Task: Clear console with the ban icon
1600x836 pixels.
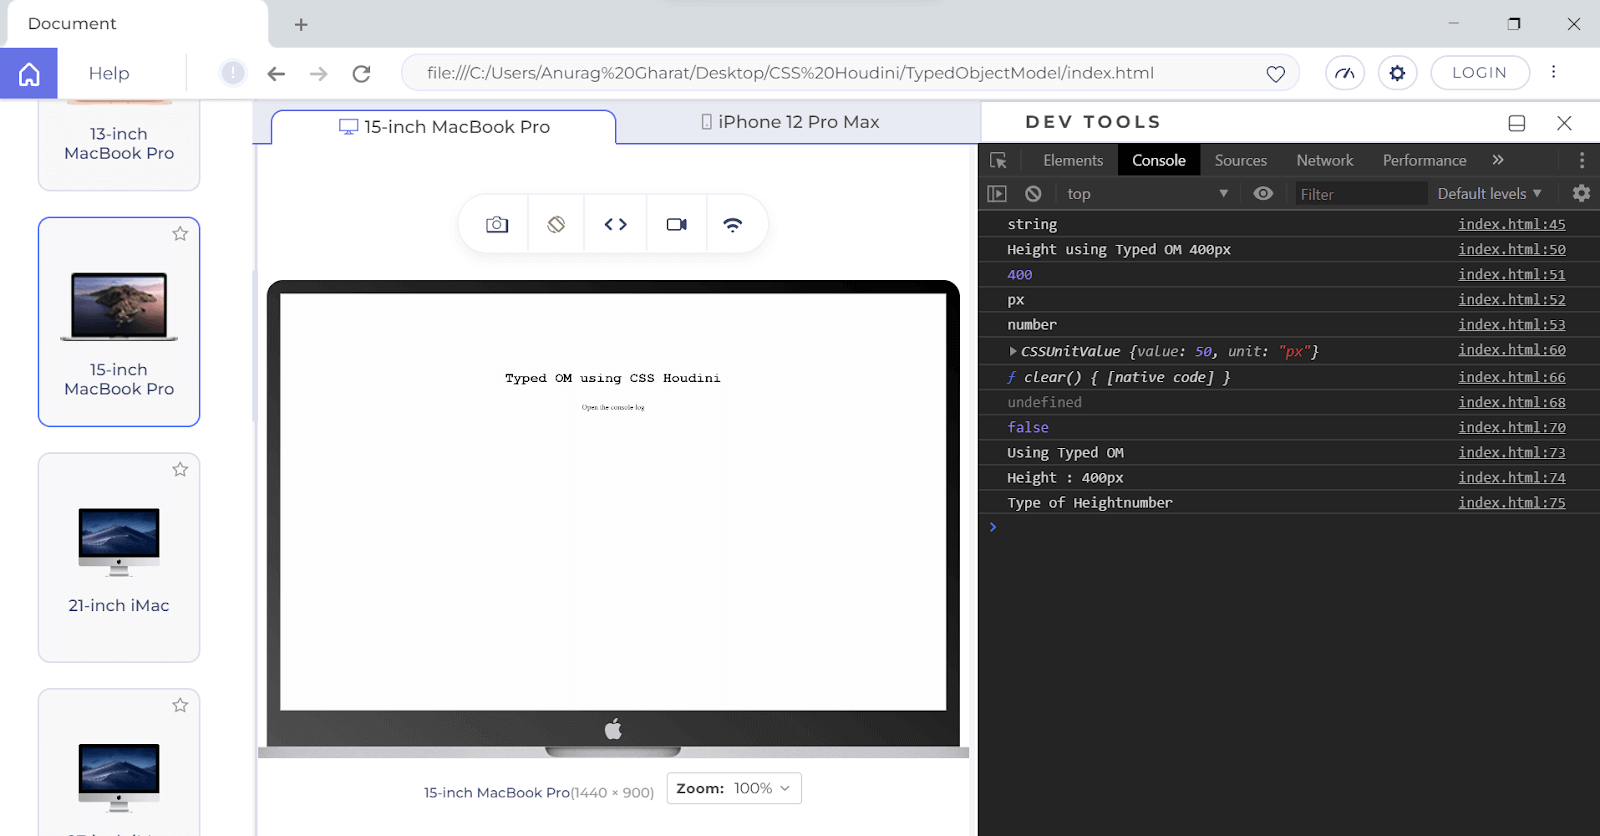Action: (1033, 194)
